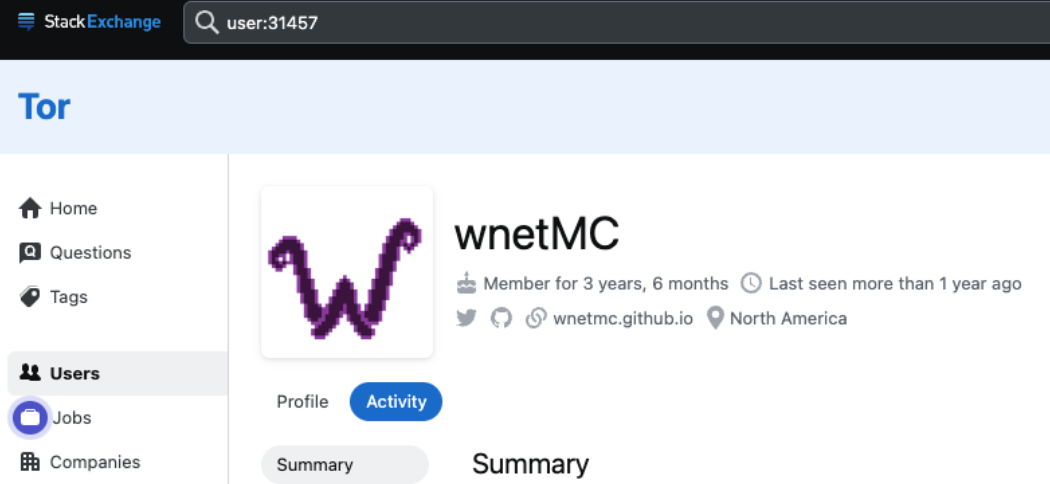Click the Tags label icon
Viewport: 1050px width, 484px height.
(30, 297)
